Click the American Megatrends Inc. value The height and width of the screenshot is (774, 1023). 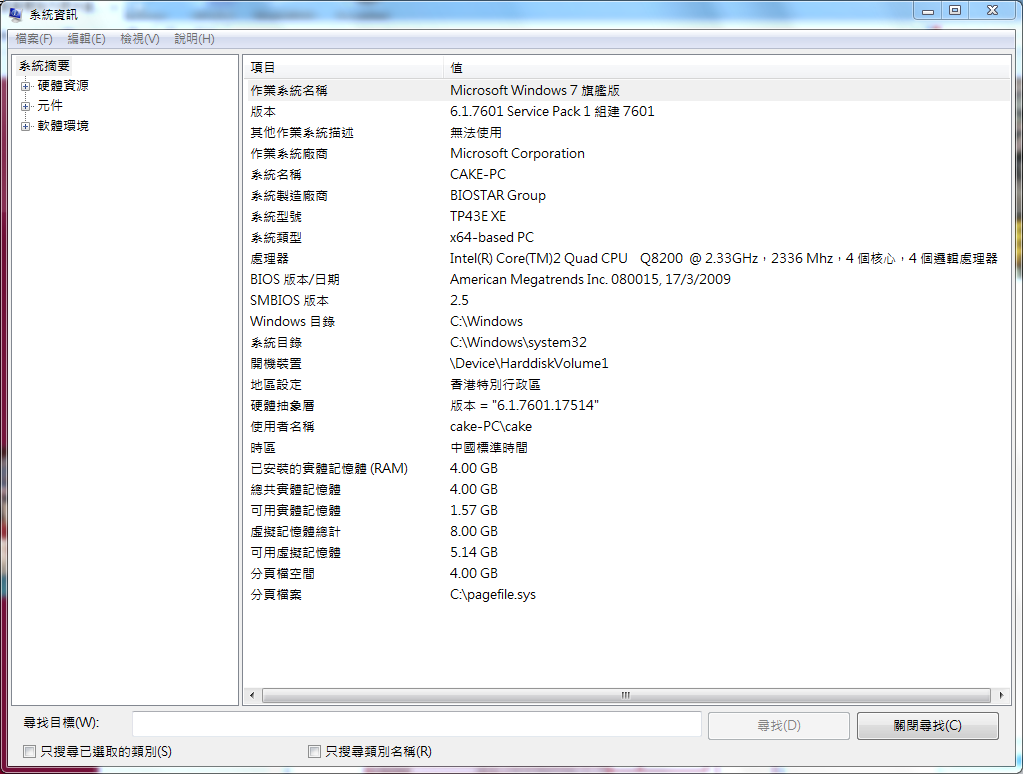[x=590, y=279]
